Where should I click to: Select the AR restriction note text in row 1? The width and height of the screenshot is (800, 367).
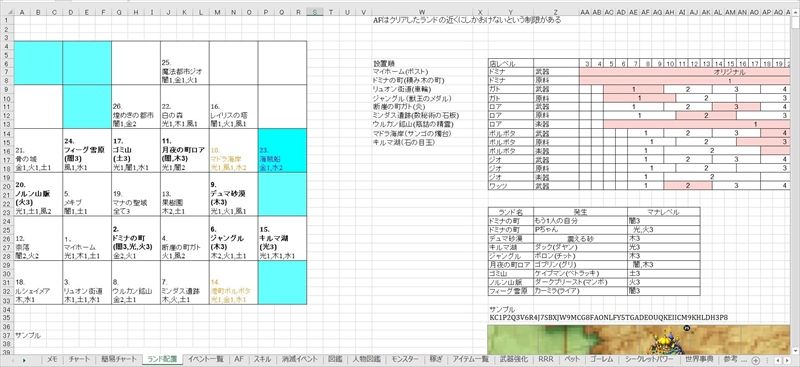click(x=467, y=20)
